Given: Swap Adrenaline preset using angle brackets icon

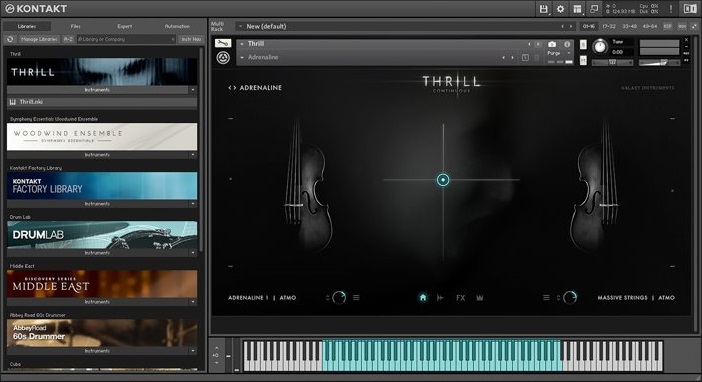Looking at the screenshot, I should point(232,88).
